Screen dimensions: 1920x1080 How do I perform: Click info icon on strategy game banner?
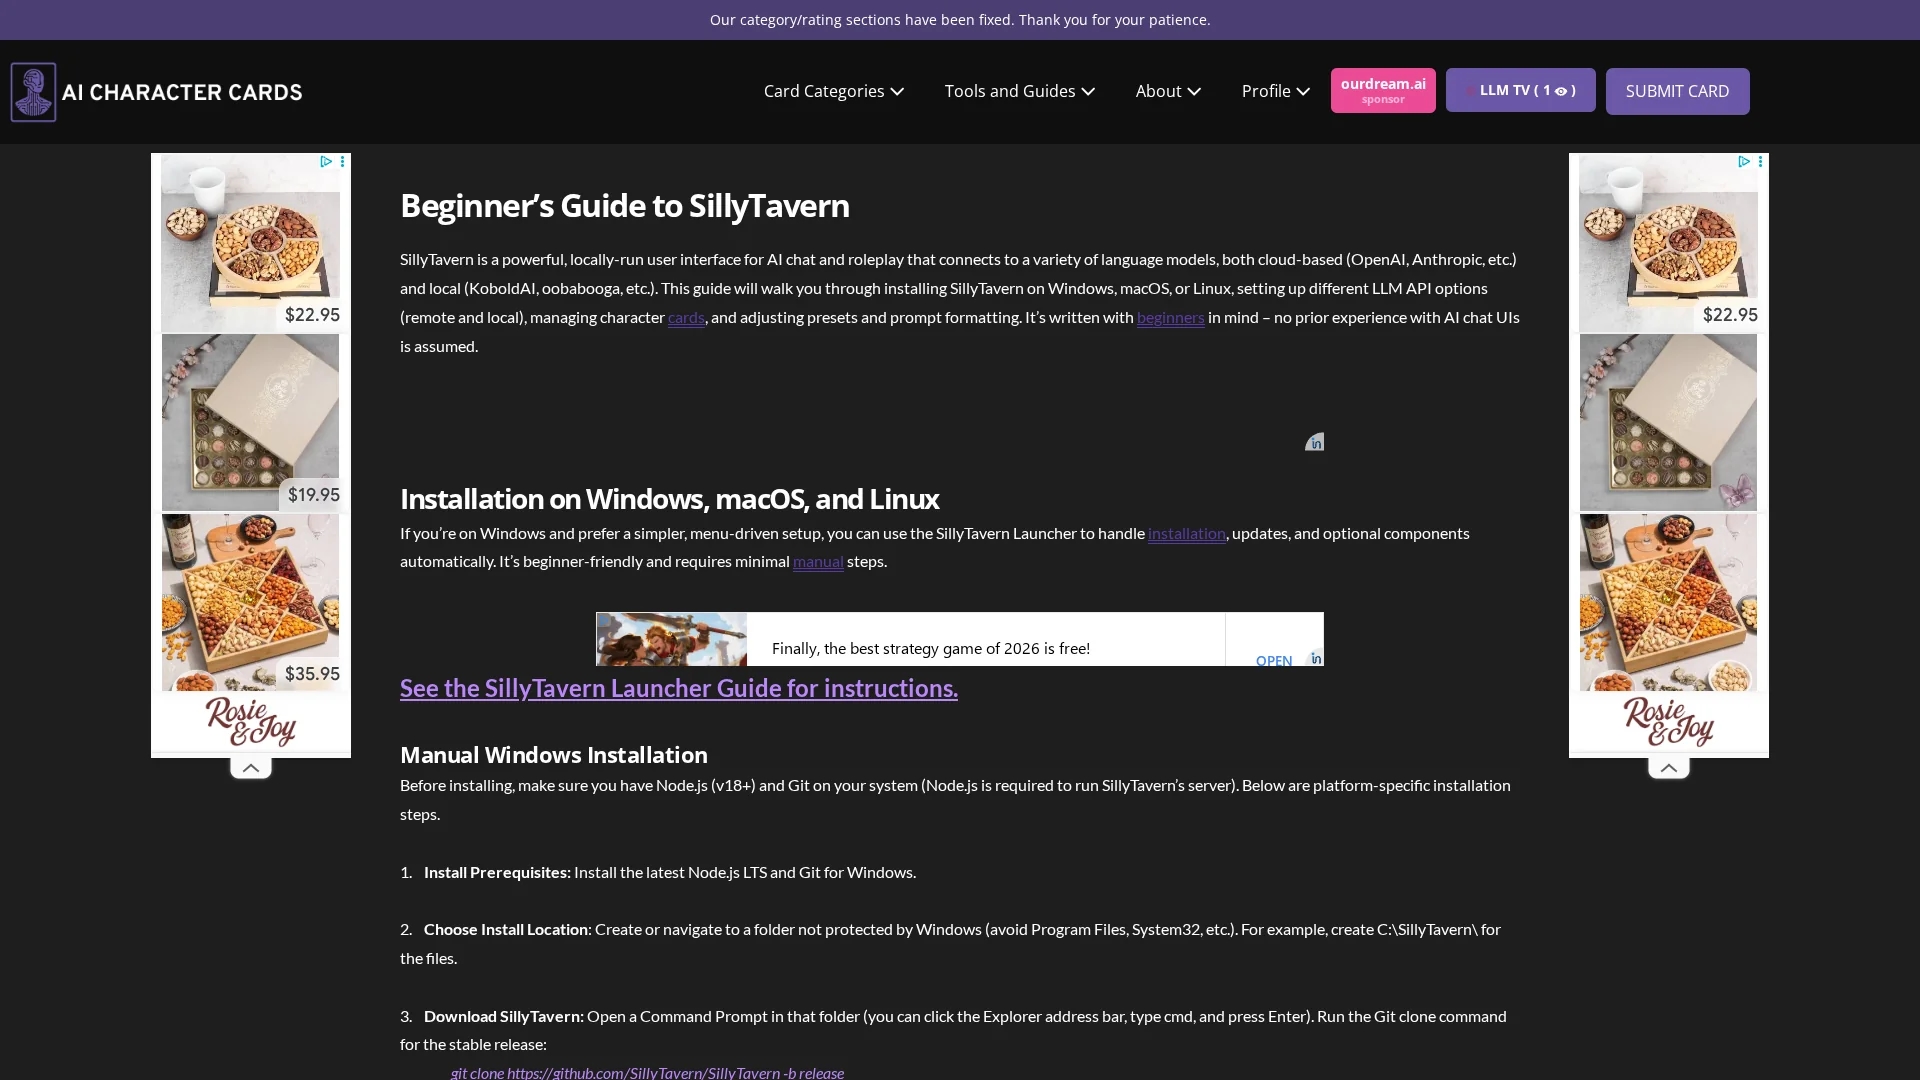point(1316,657)
